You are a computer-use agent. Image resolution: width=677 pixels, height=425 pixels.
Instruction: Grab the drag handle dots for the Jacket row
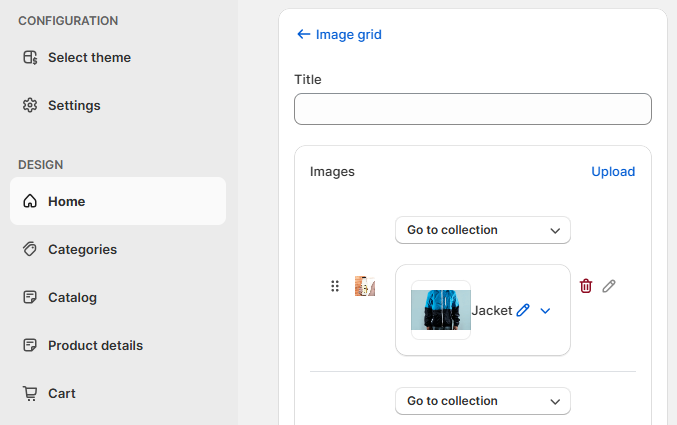(x=335, y=286)
